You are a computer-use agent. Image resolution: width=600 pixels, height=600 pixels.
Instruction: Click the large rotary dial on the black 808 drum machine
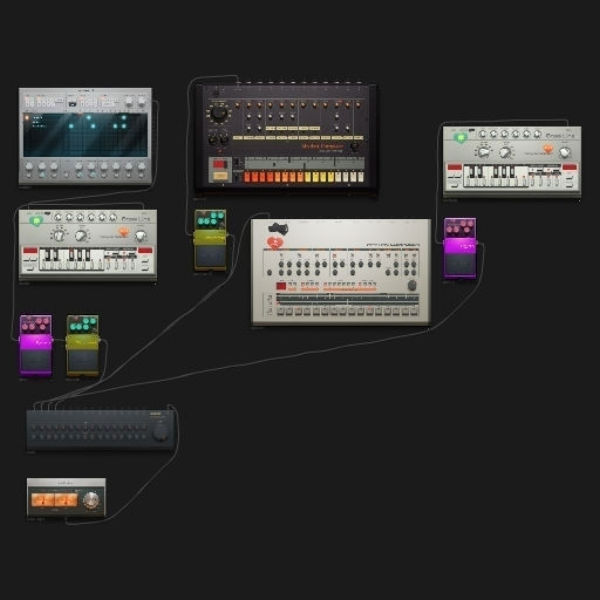coord(218,113)
